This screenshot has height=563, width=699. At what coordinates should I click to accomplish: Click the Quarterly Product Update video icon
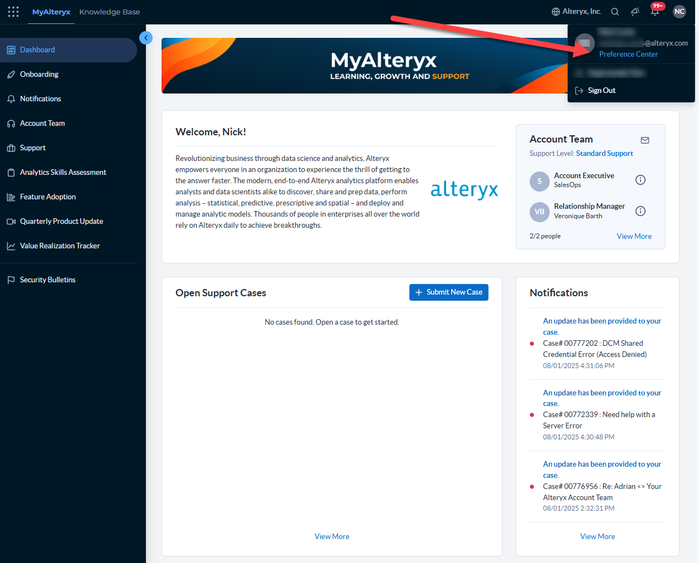11,222
